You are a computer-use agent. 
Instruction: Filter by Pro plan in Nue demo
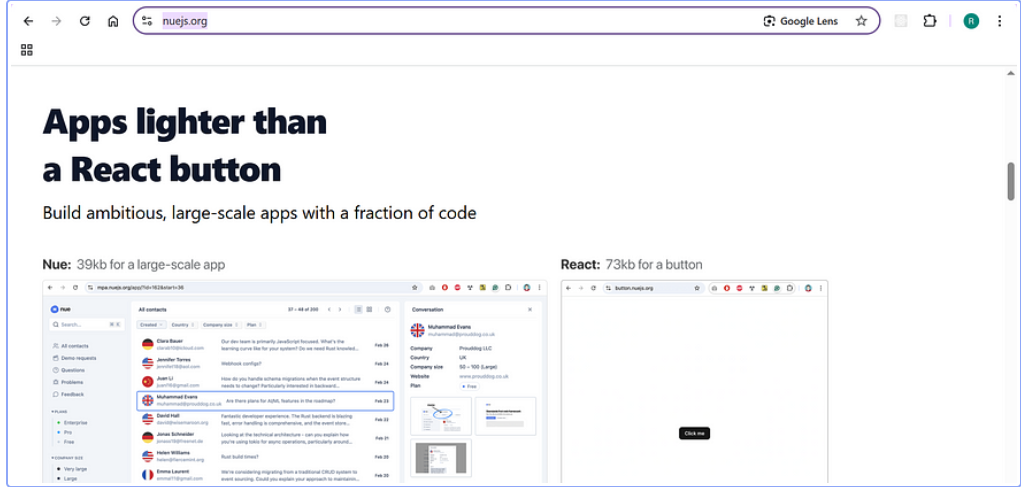click(x=64, y=432)
